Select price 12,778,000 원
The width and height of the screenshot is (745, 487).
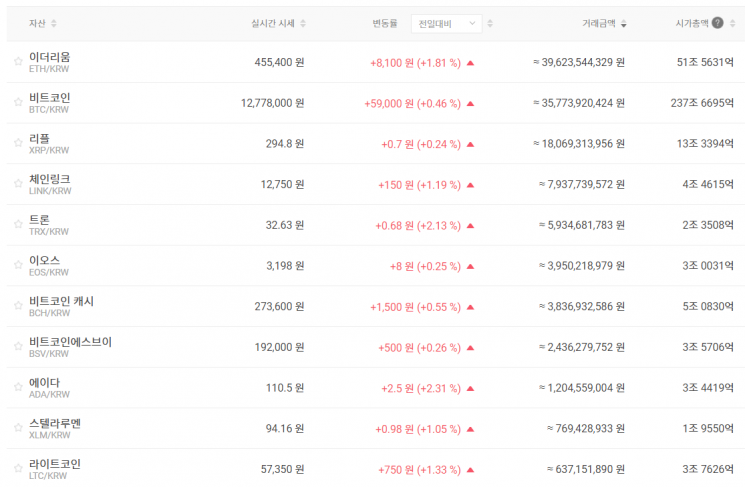272,103
